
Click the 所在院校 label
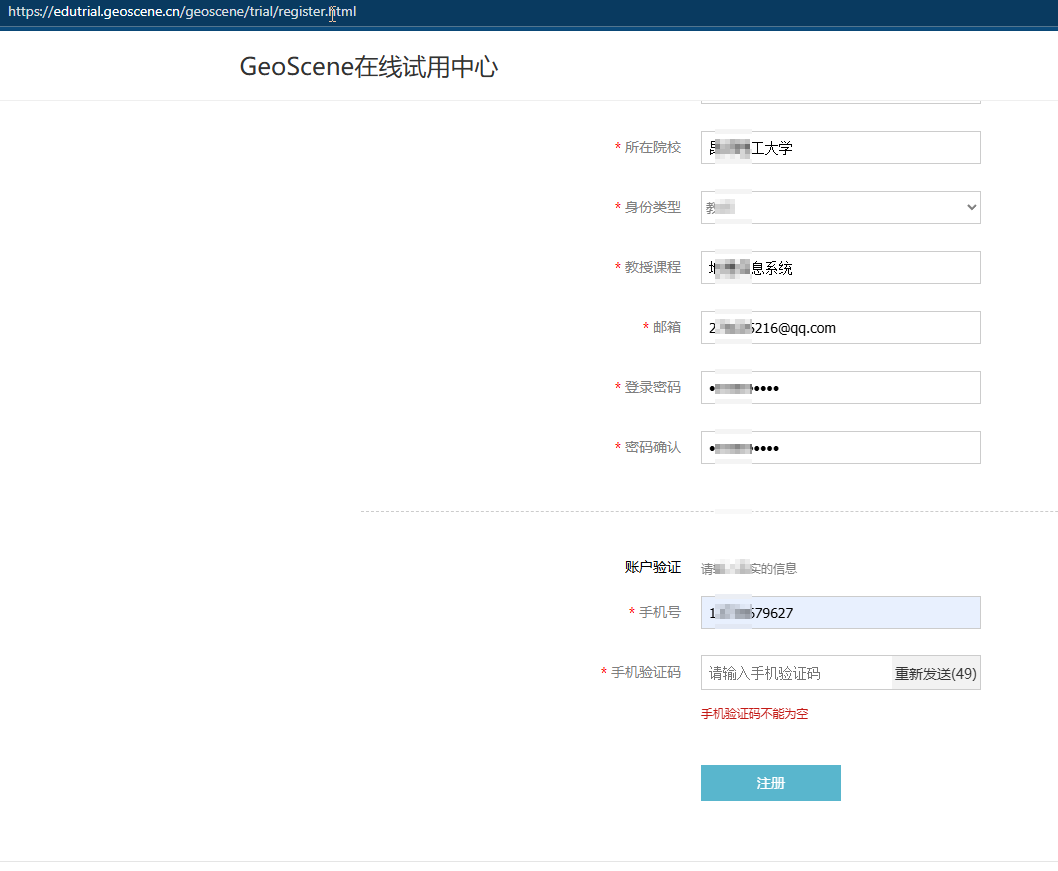pyautogui.click(x=652, y=147)
